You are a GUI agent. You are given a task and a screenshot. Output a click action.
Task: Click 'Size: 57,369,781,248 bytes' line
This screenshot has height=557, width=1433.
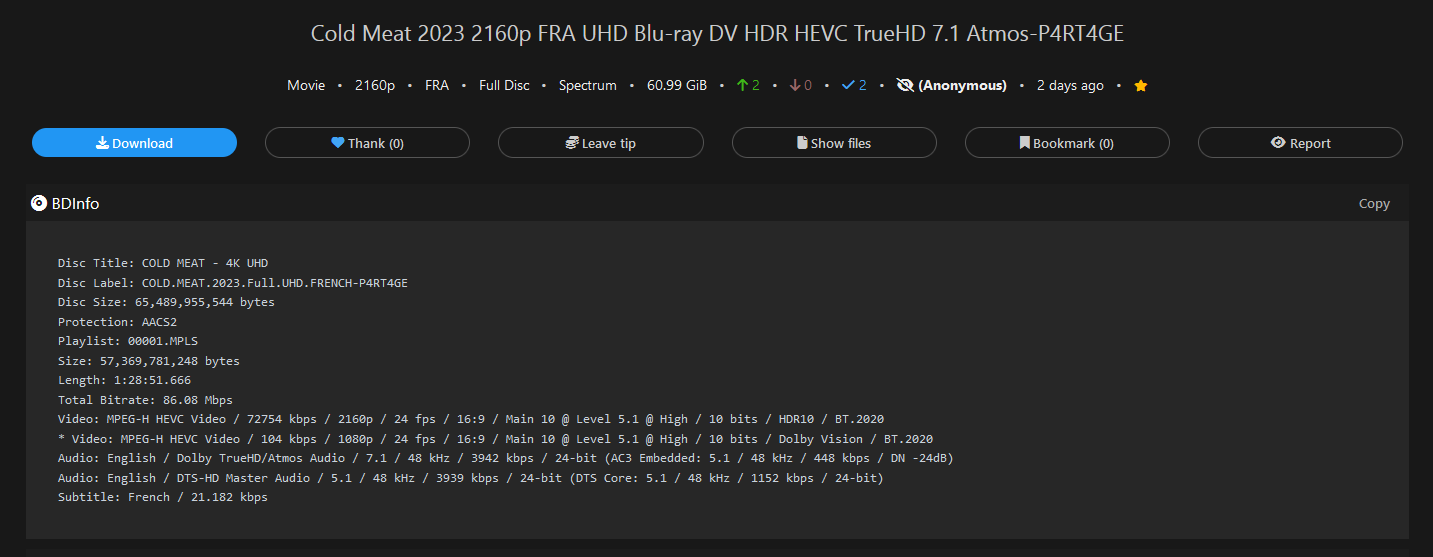[149, 361]
